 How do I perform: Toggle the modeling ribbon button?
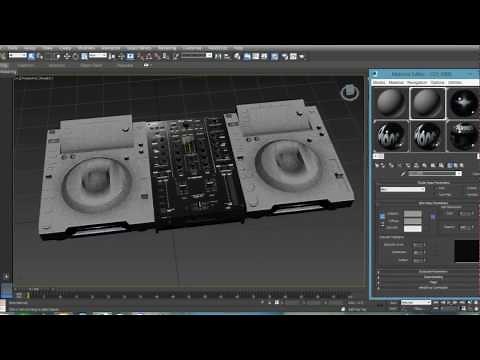(x=247, y=56)
